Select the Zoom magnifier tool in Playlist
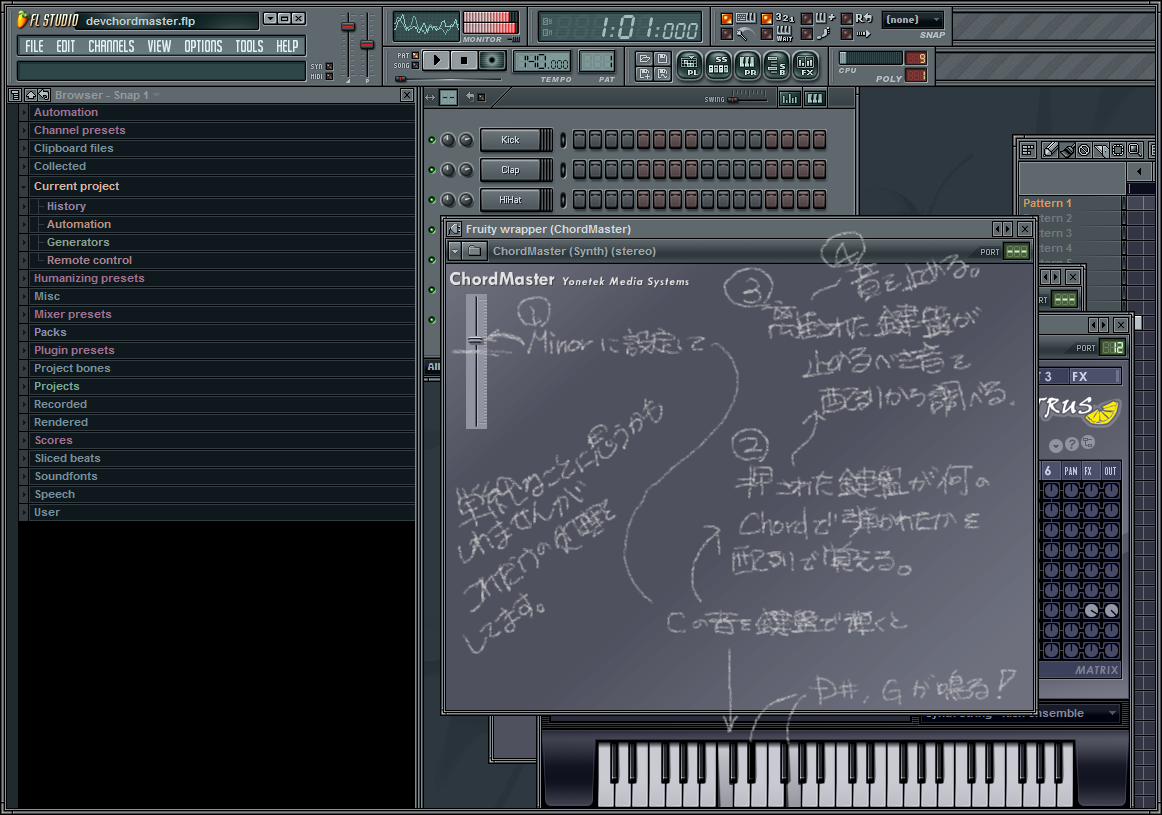Viewport: 1162px width, 815px height. tap(1135, 150)
